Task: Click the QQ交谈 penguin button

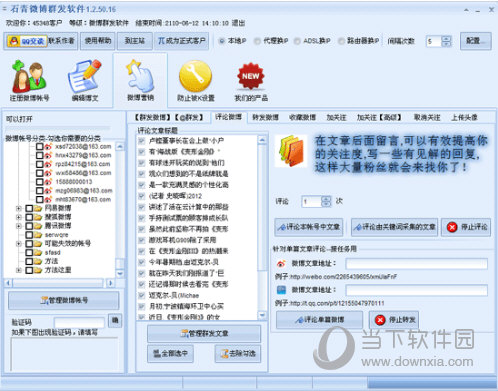Action: (x=26, y=41)
